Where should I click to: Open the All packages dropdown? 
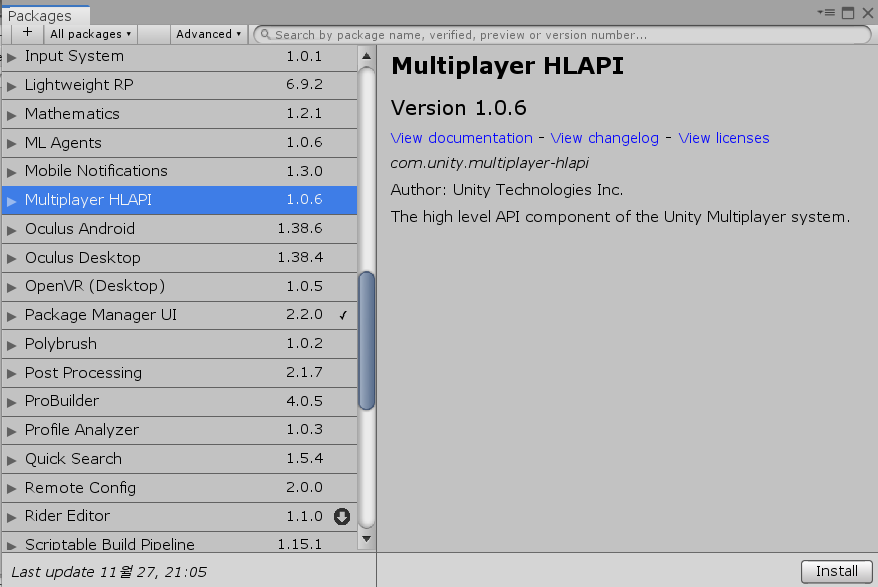[x=90, y=34]
